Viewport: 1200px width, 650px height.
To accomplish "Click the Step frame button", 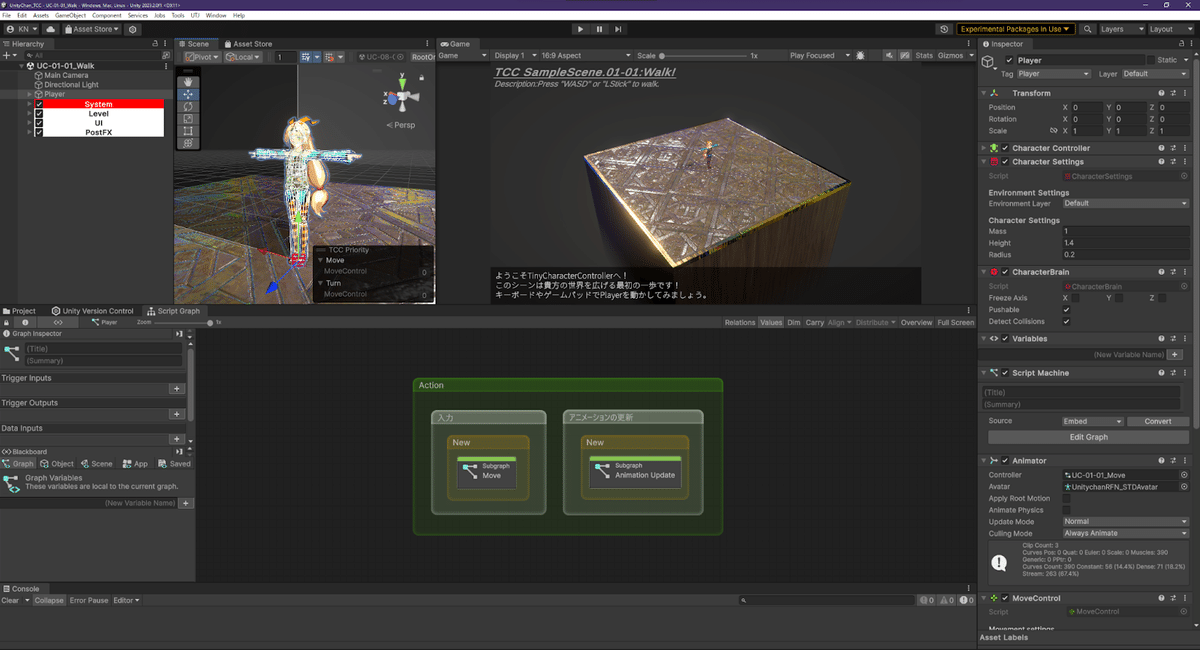I will [x=619, y=29].
